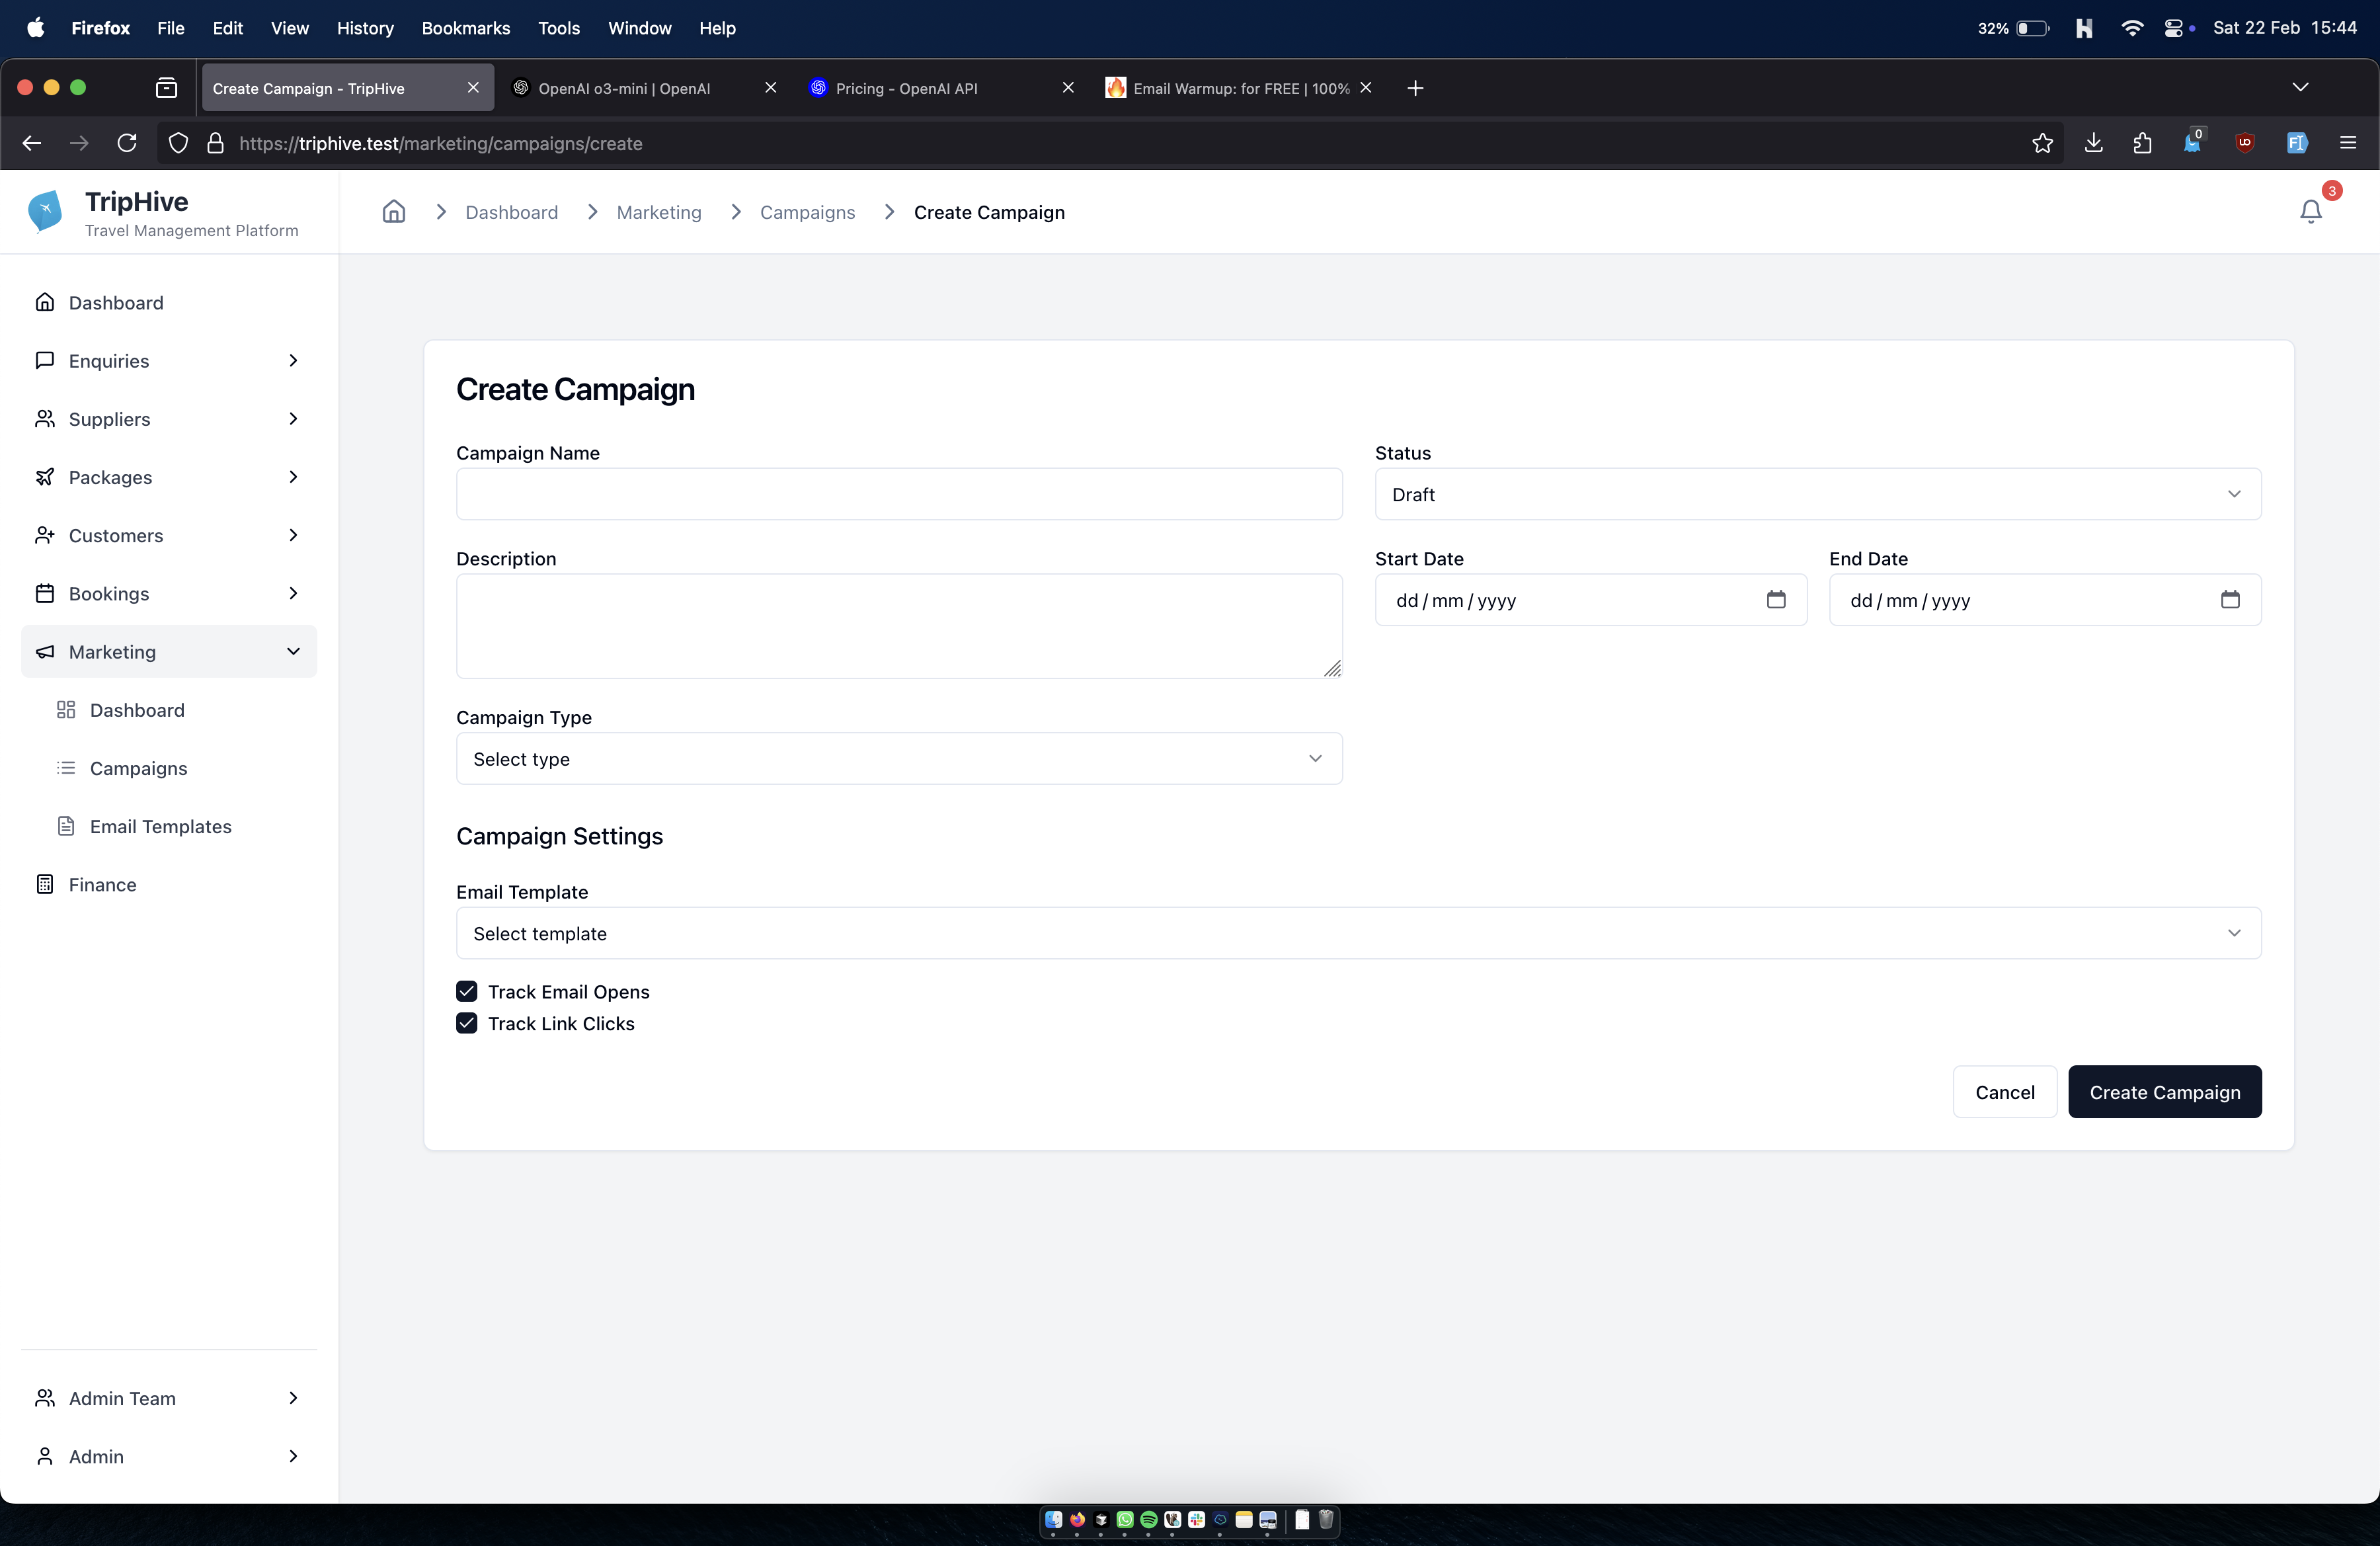Expand the Packages sidebar section
The width and height of the screenshot is (2380, 1546).
tap(168, 477)
